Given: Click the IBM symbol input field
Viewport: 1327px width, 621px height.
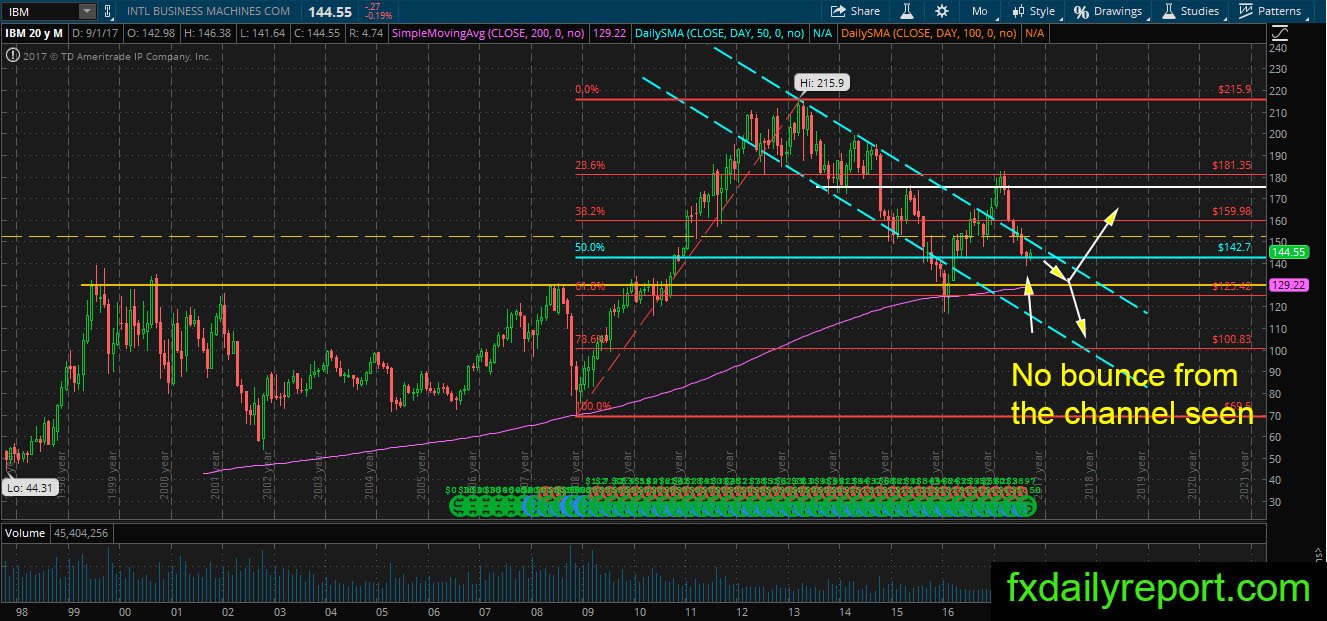Looking at the screenshot, I should click(41, 11).
